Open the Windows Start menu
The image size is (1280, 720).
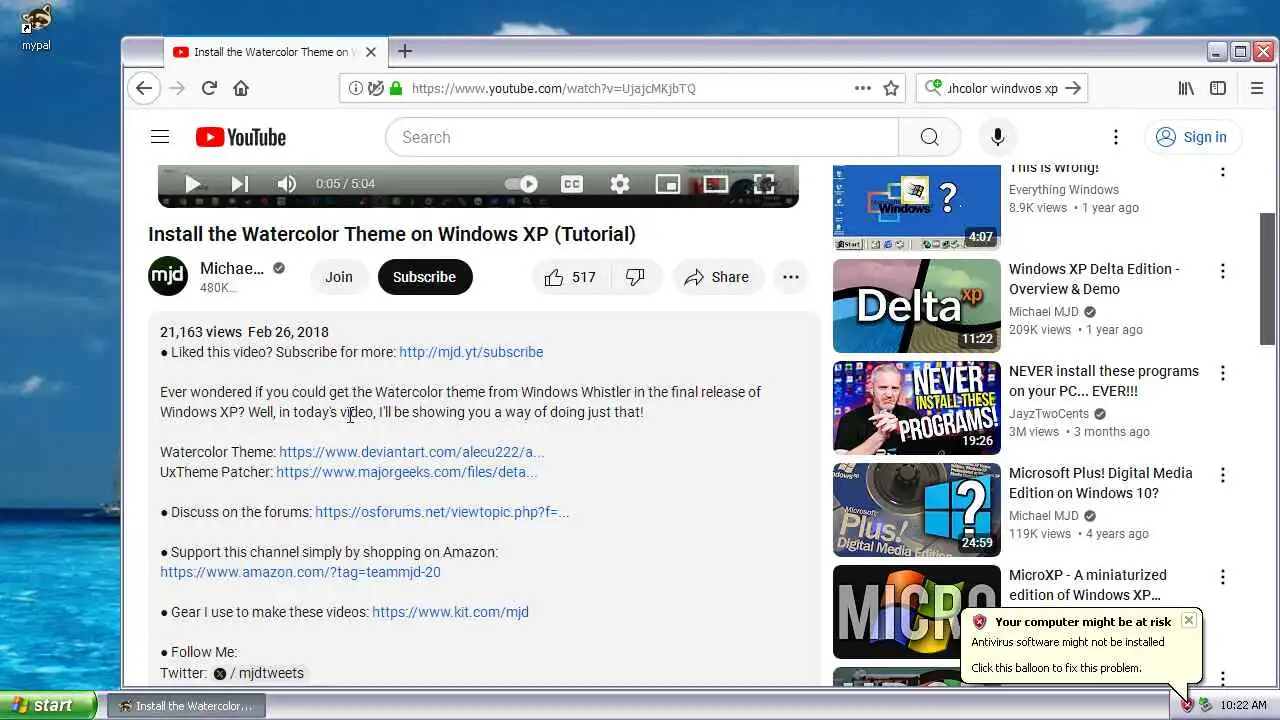click(x=48, y=705)
